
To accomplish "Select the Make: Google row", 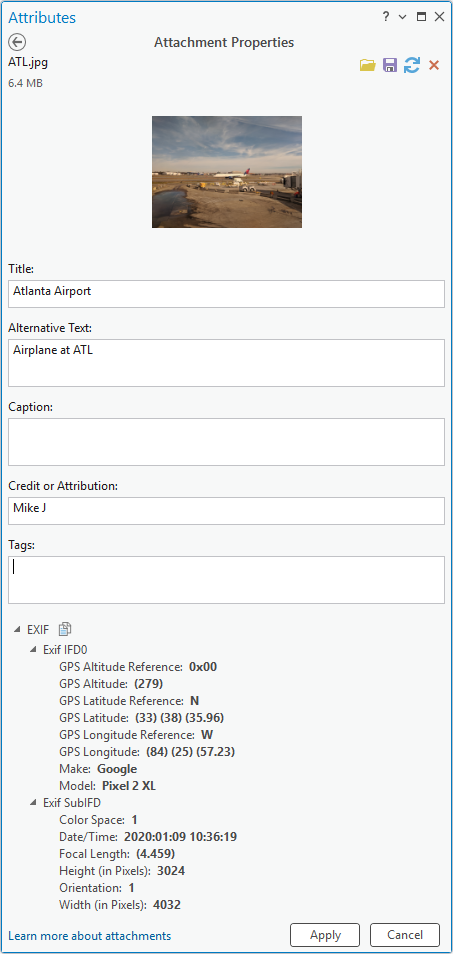I will (x=98, y=769).
